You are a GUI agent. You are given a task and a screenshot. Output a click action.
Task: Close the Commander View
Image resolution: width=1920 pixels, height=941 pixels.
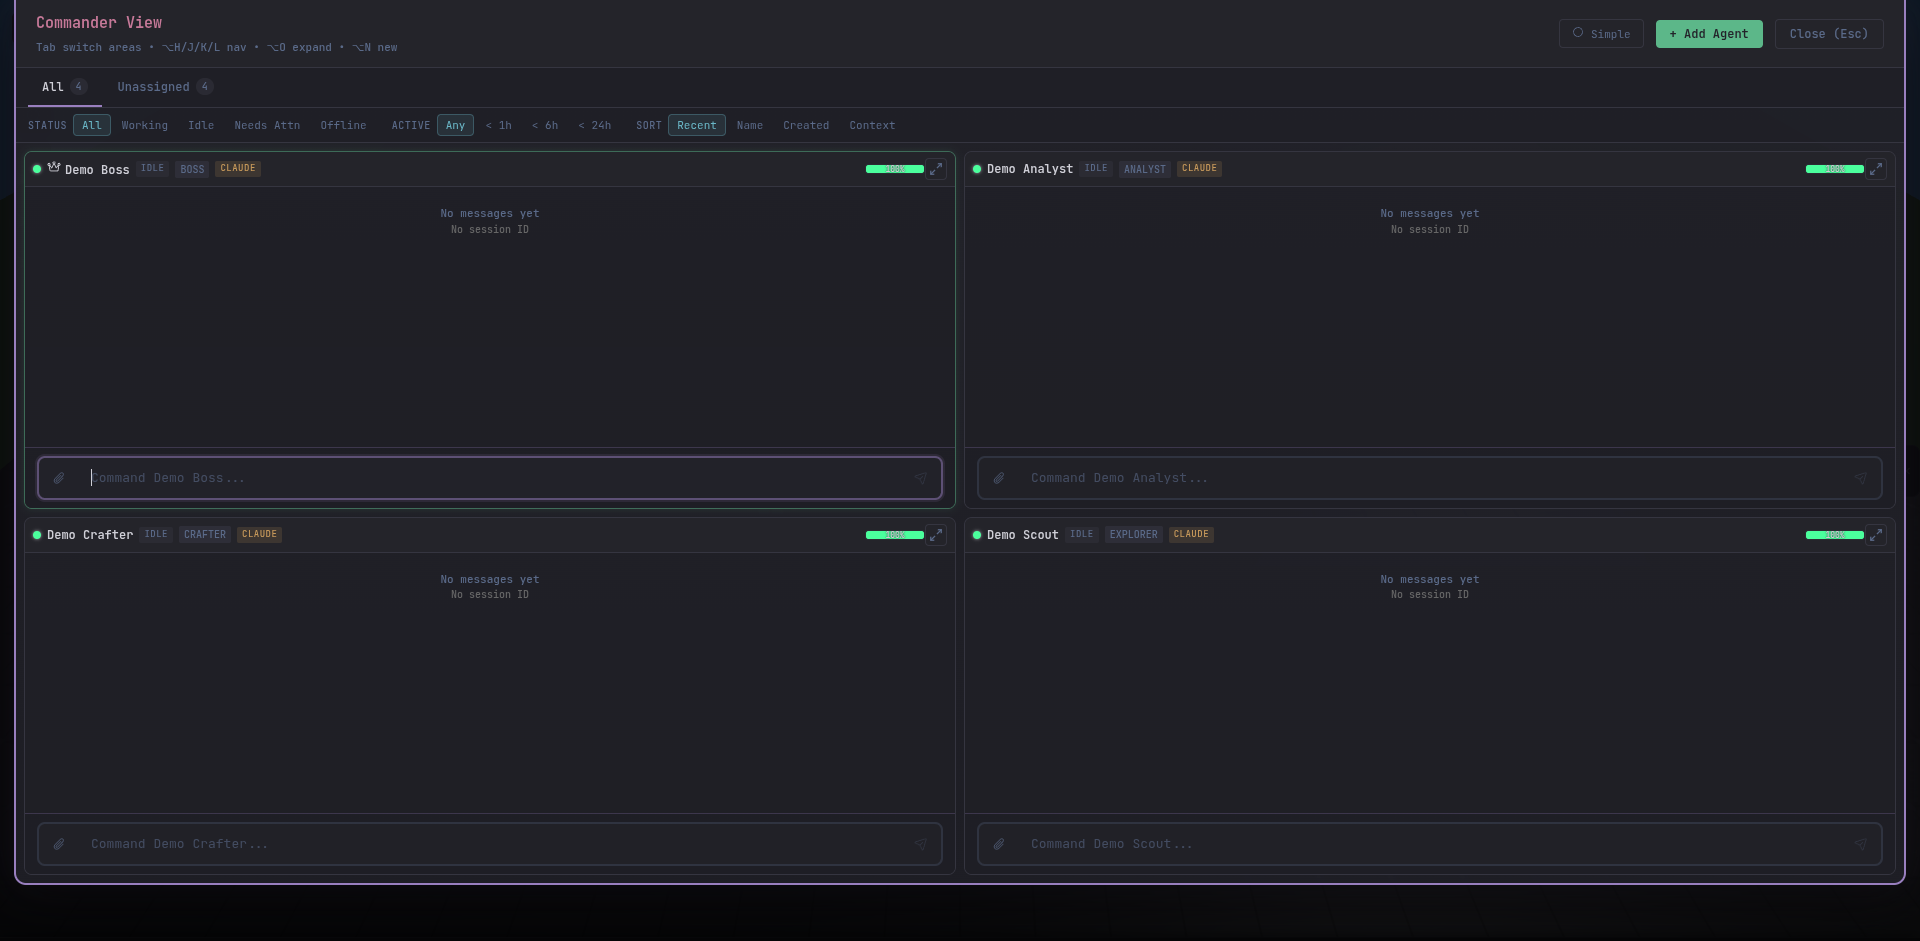coord(1829,34)
